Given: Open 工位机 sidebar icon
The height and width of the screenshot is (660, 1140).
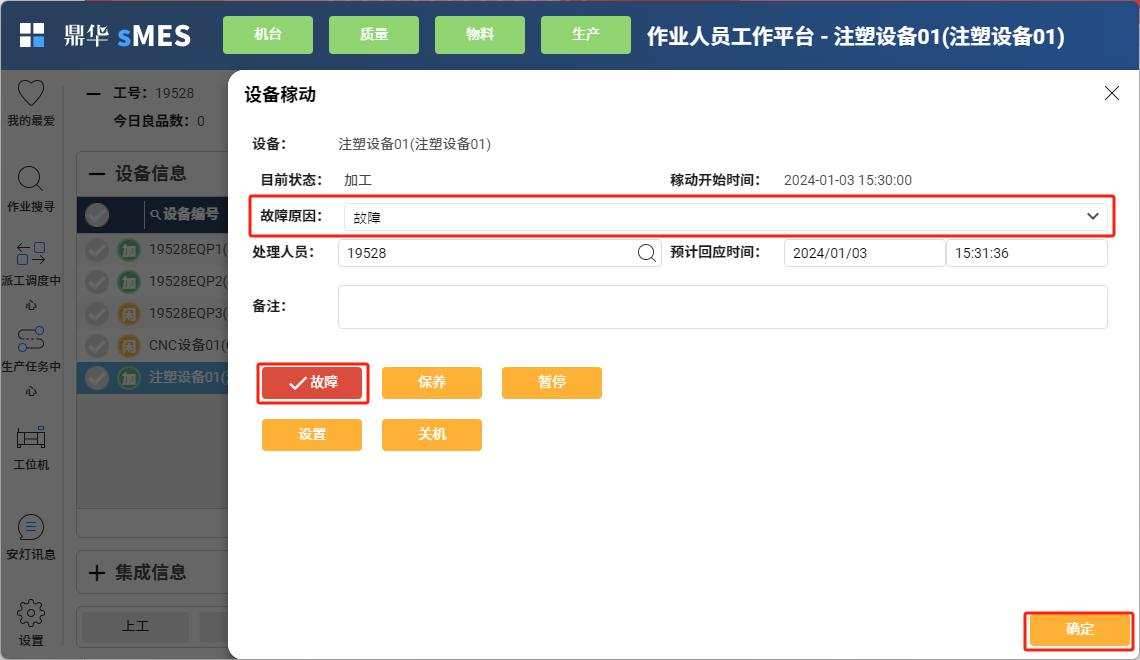Looking at the screenshot, I should point(31,438).
